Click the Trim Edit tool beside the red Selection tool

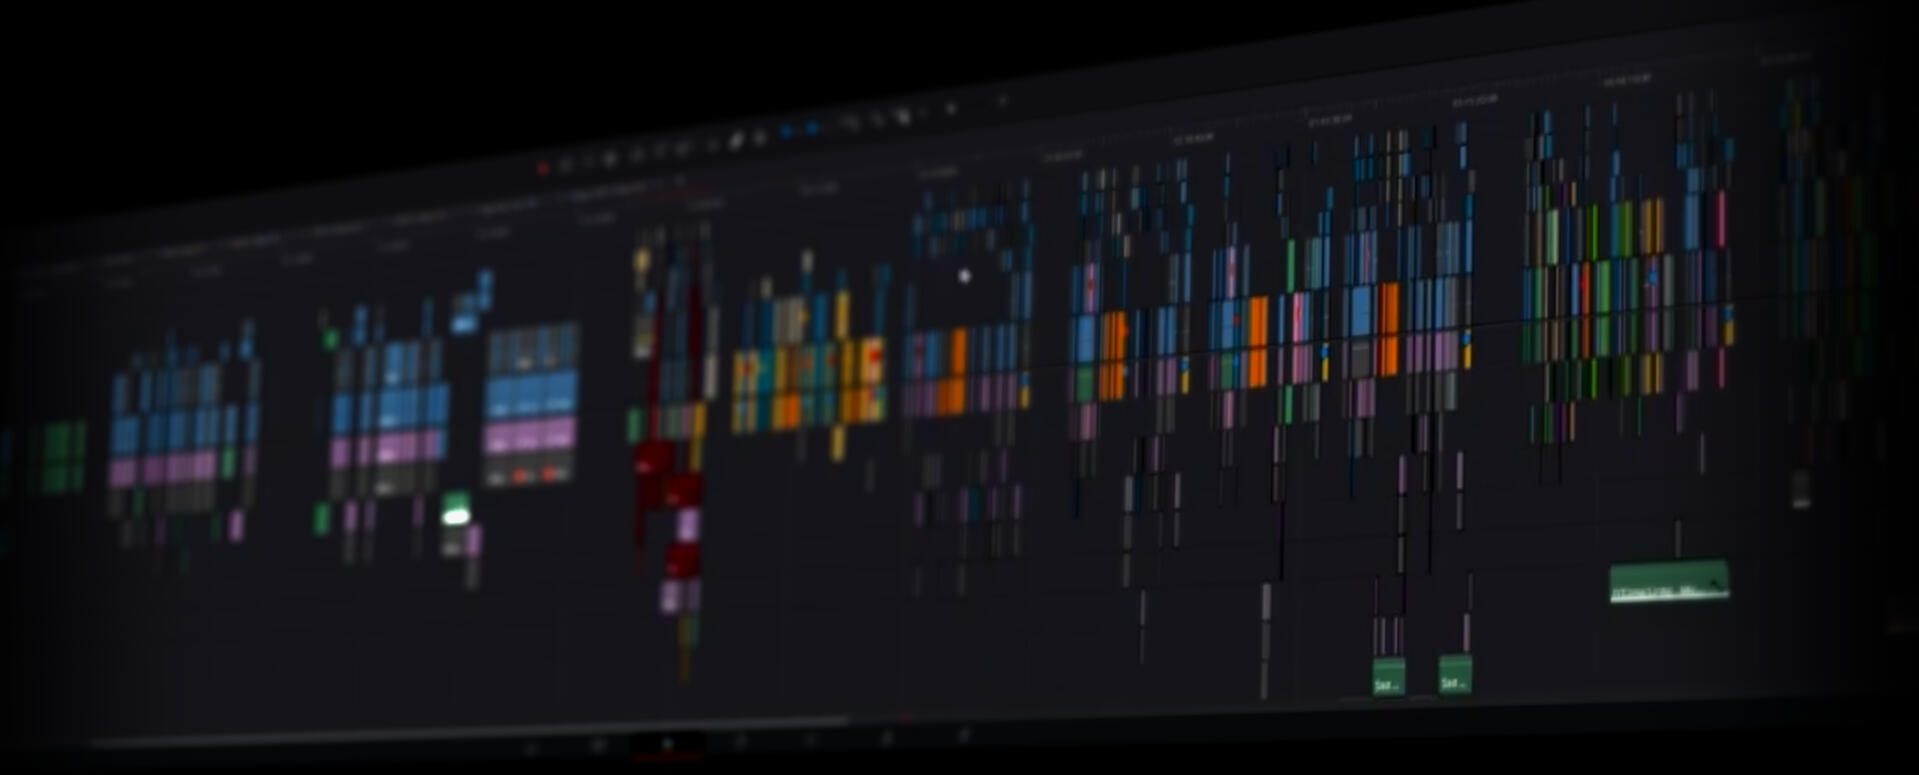(565, 164)
